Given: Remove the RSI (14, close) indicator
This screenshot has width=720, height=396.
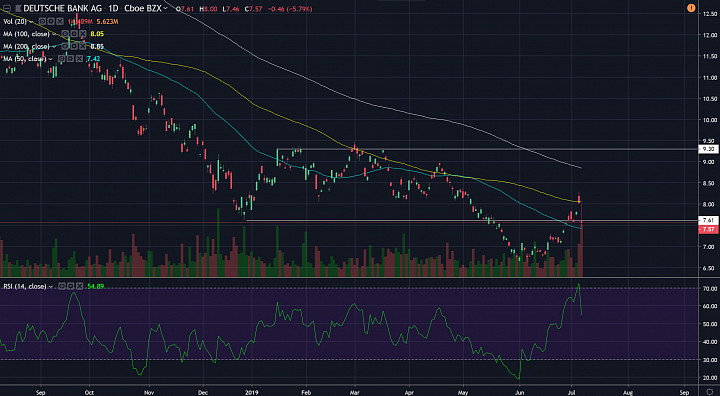Looking at the screenshot, I should tap(80, 286).
